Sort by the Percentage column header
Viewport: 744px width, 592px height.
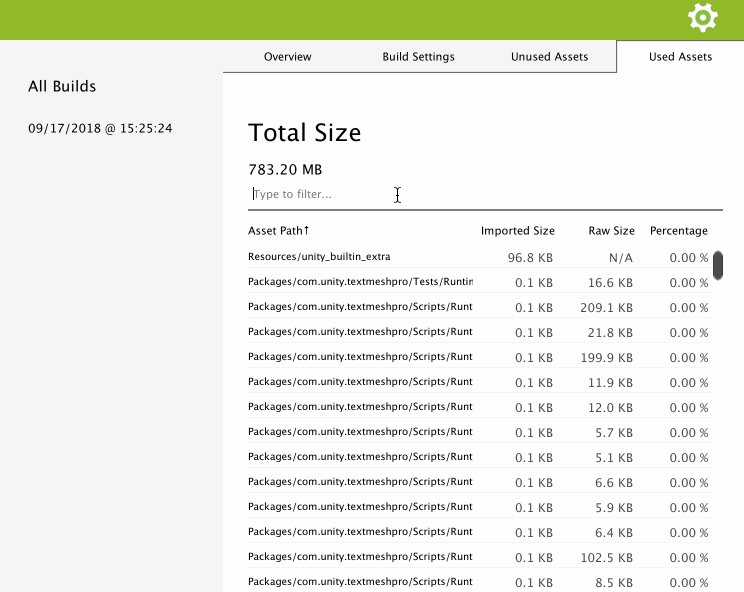(679, 231)
